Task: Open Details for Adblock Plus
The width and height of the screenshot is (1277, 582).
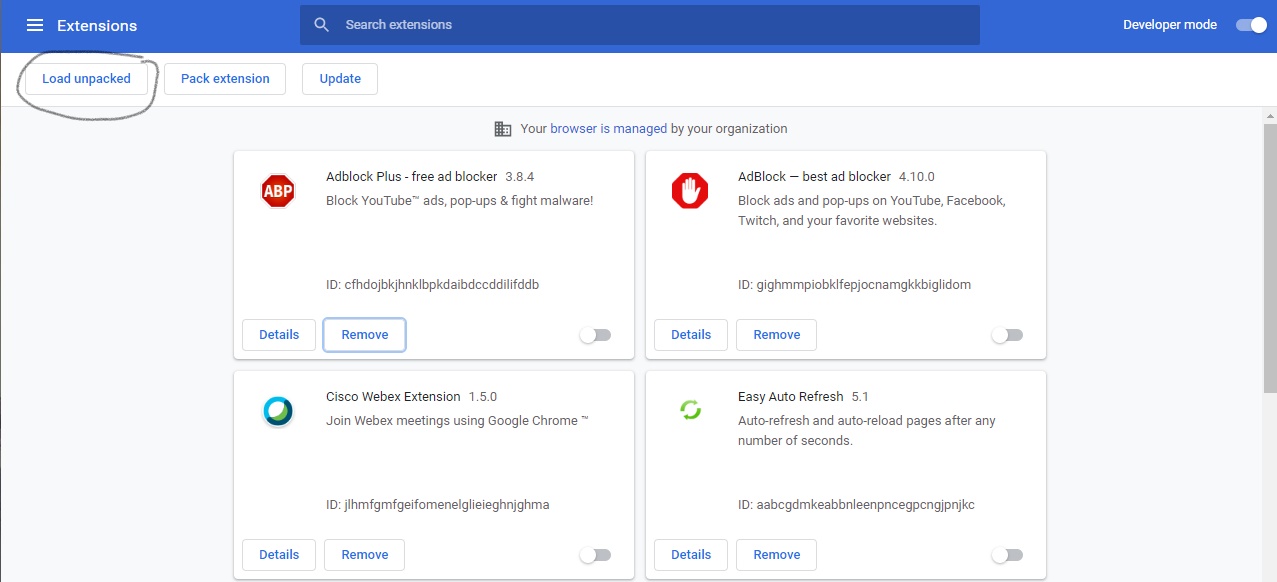Action: click(279, 335)
